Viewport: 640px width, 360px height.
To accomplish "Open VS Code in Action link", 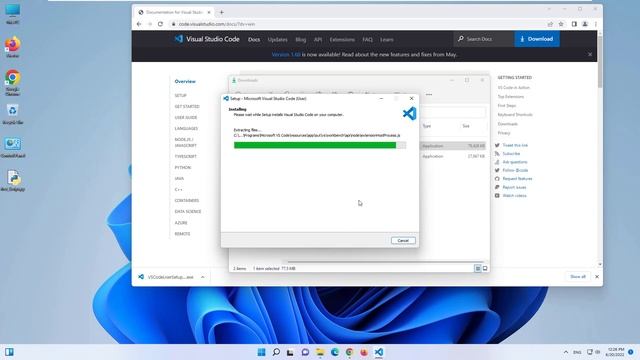I will coord(513,88).
